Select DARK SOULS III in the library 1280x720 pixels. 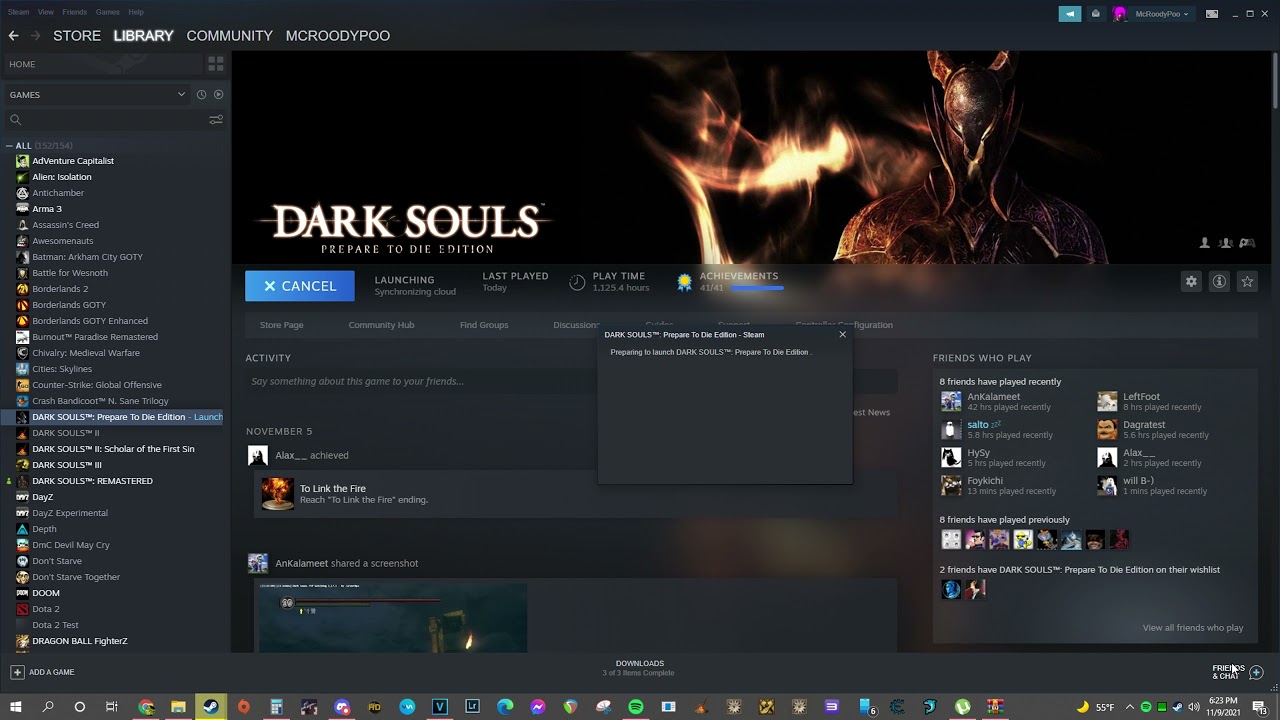pyautogui.click(x=67, y=465)
